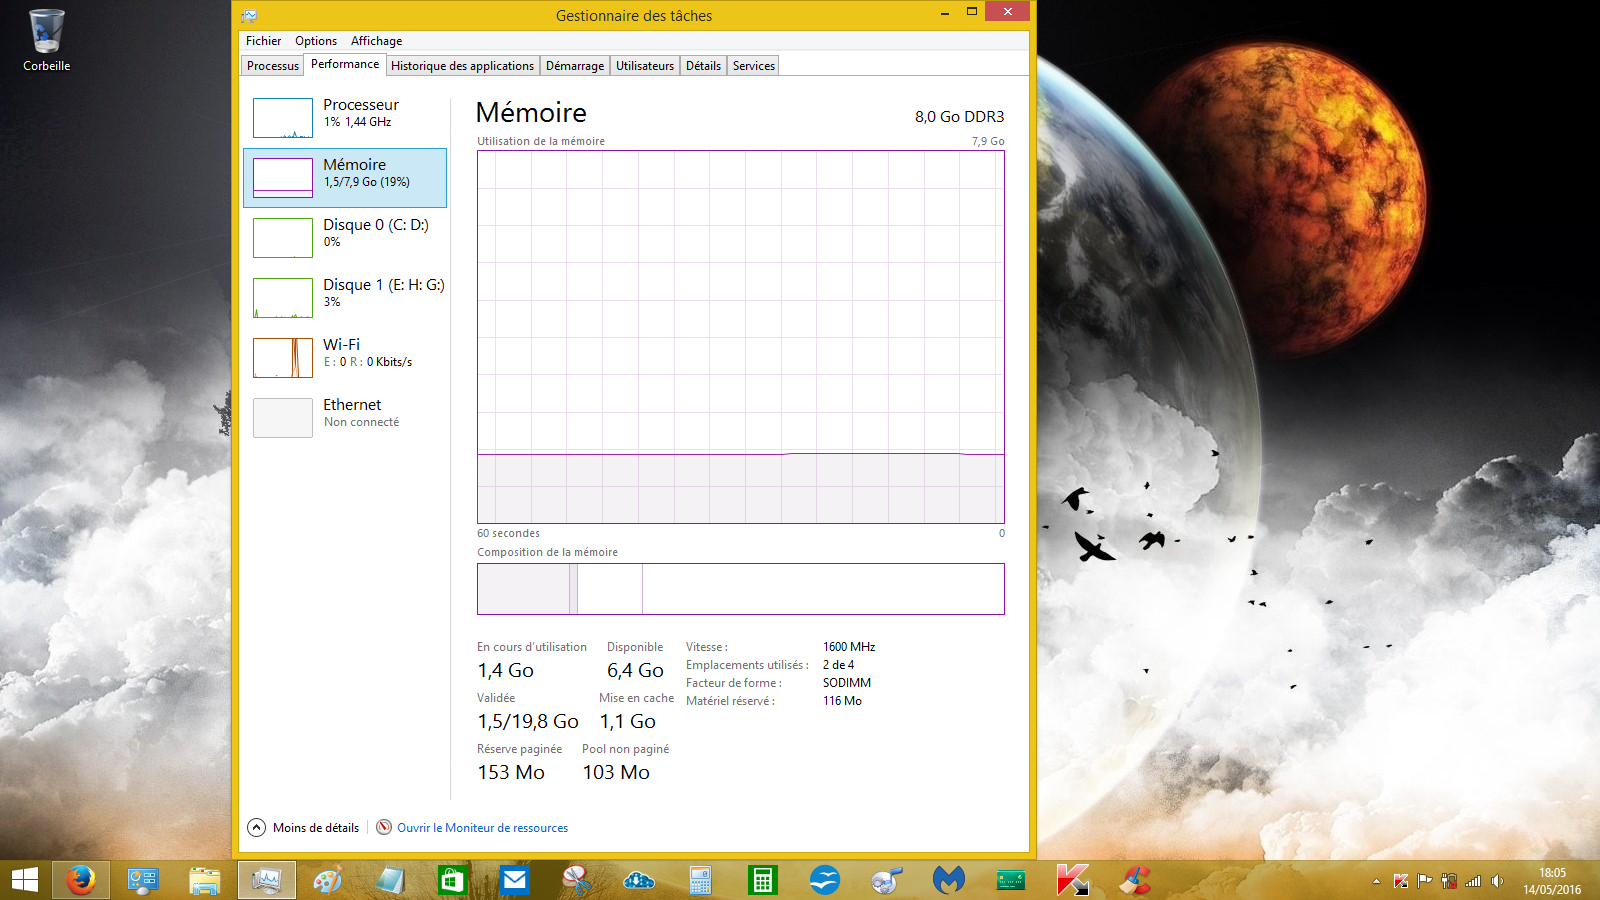Collapse view with Moins de détails arrow
The width and height of the screenshot is (1600, 900).
tap(257, 828)
